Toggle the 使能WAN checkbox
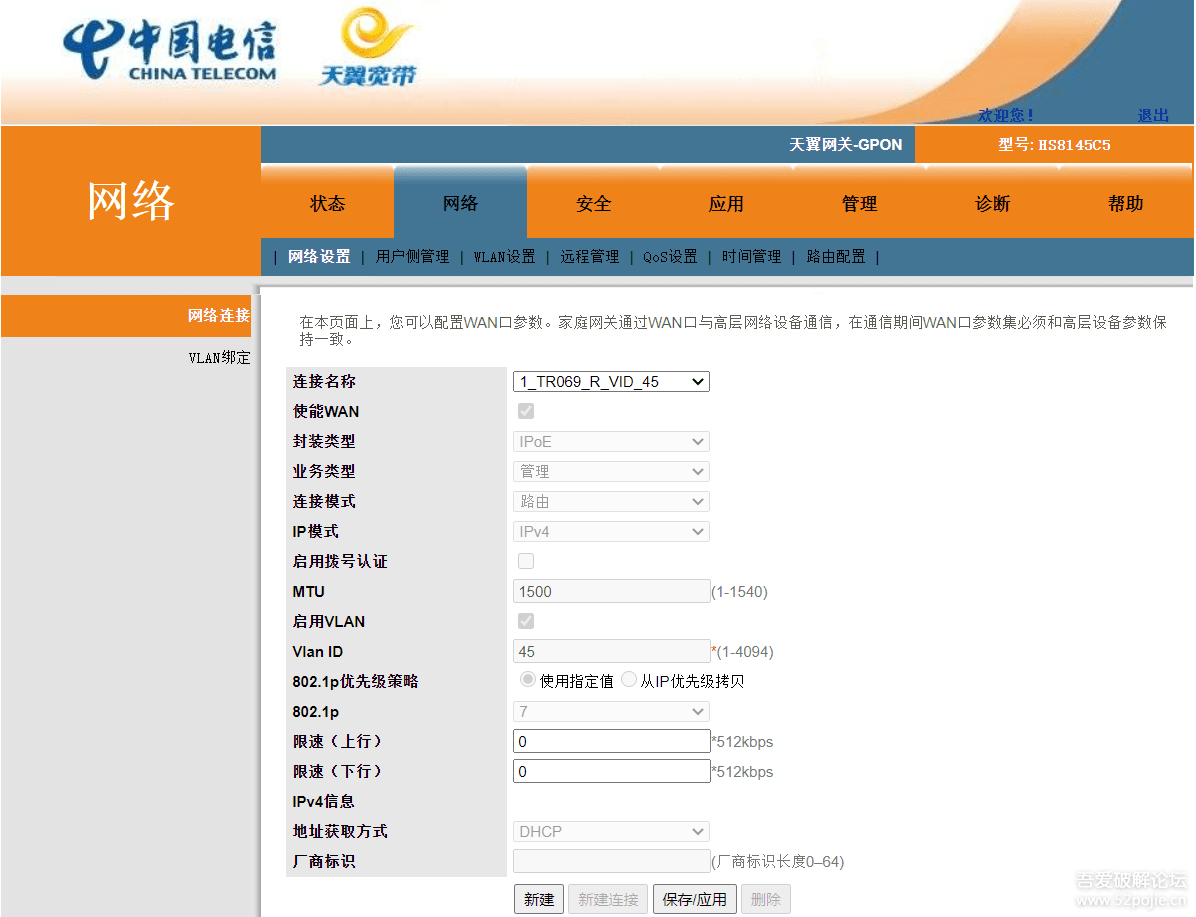This screenshot has height=917, width=1196. click(526, 411)
